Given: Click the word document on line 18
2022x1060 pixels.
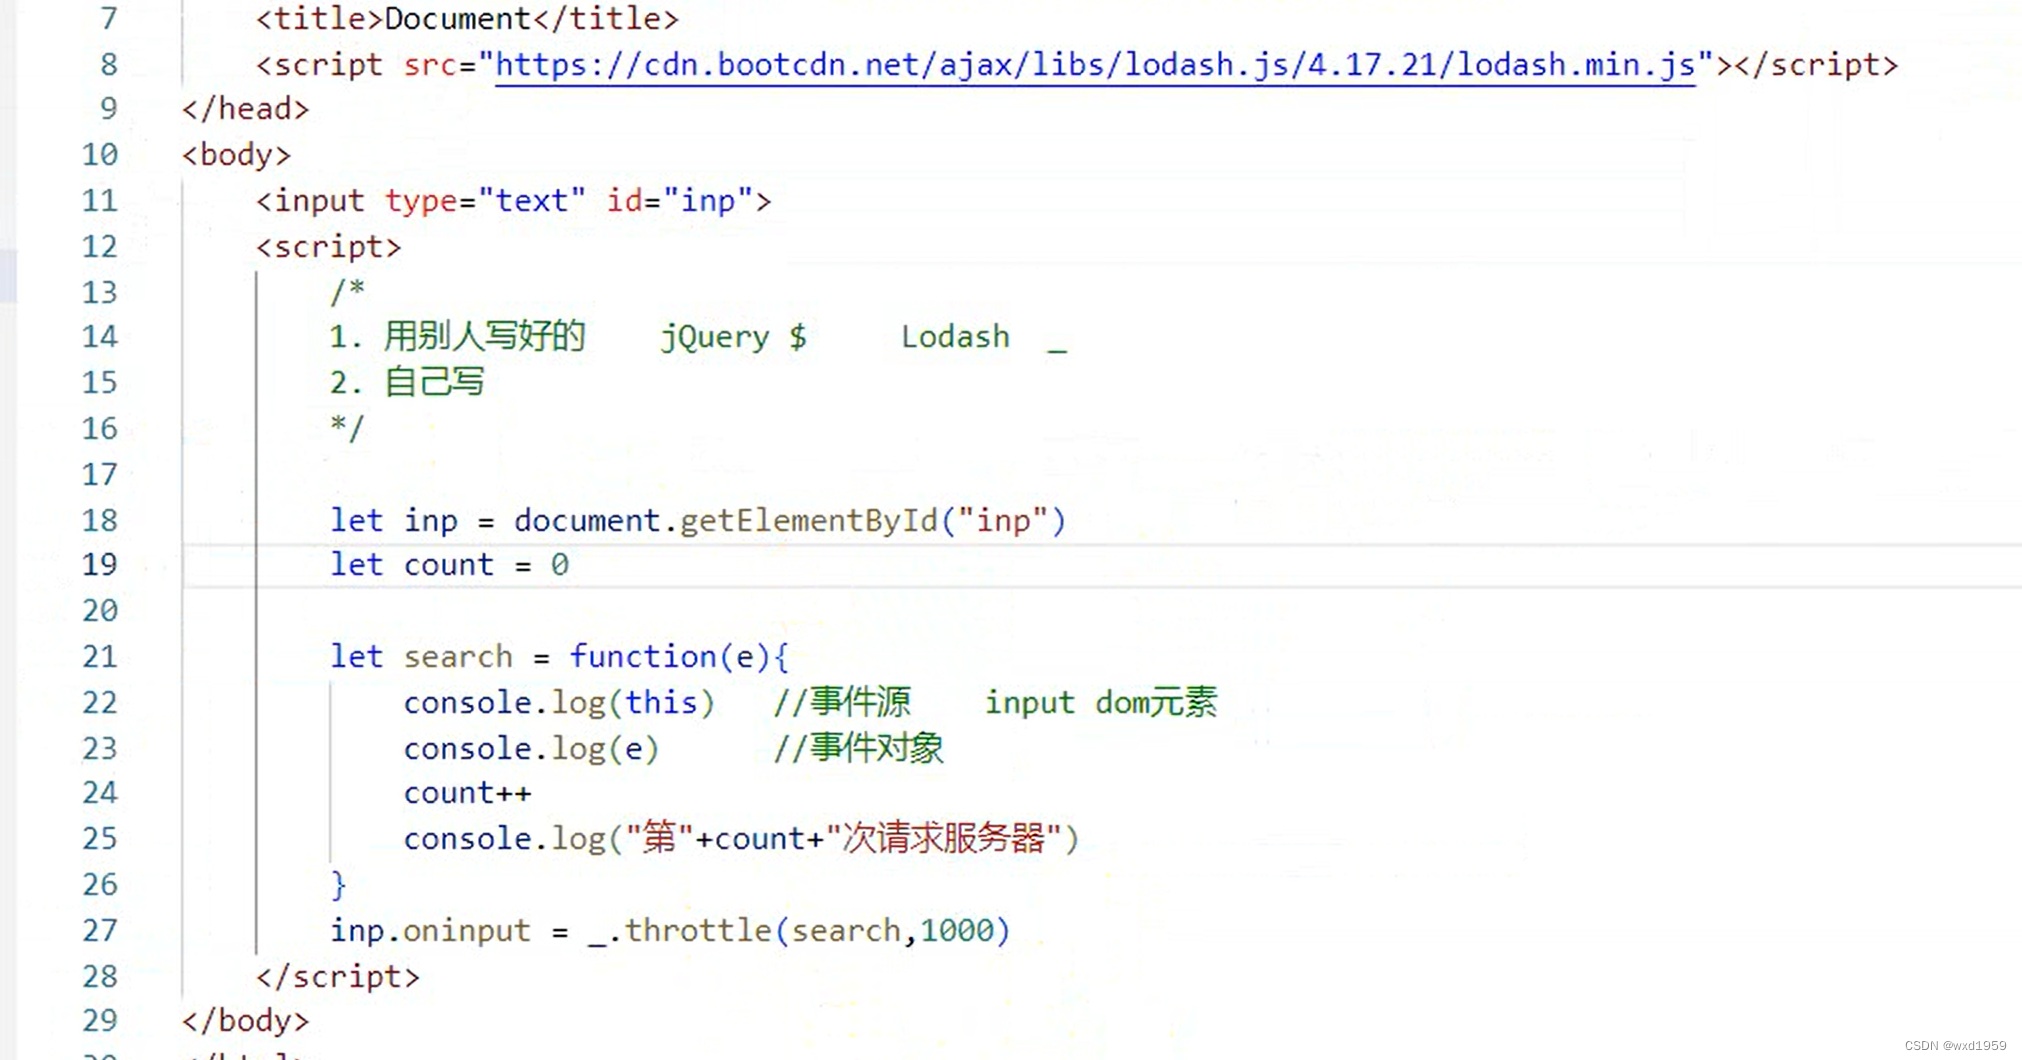Looking at the screenshot, I should pos(587,521).
